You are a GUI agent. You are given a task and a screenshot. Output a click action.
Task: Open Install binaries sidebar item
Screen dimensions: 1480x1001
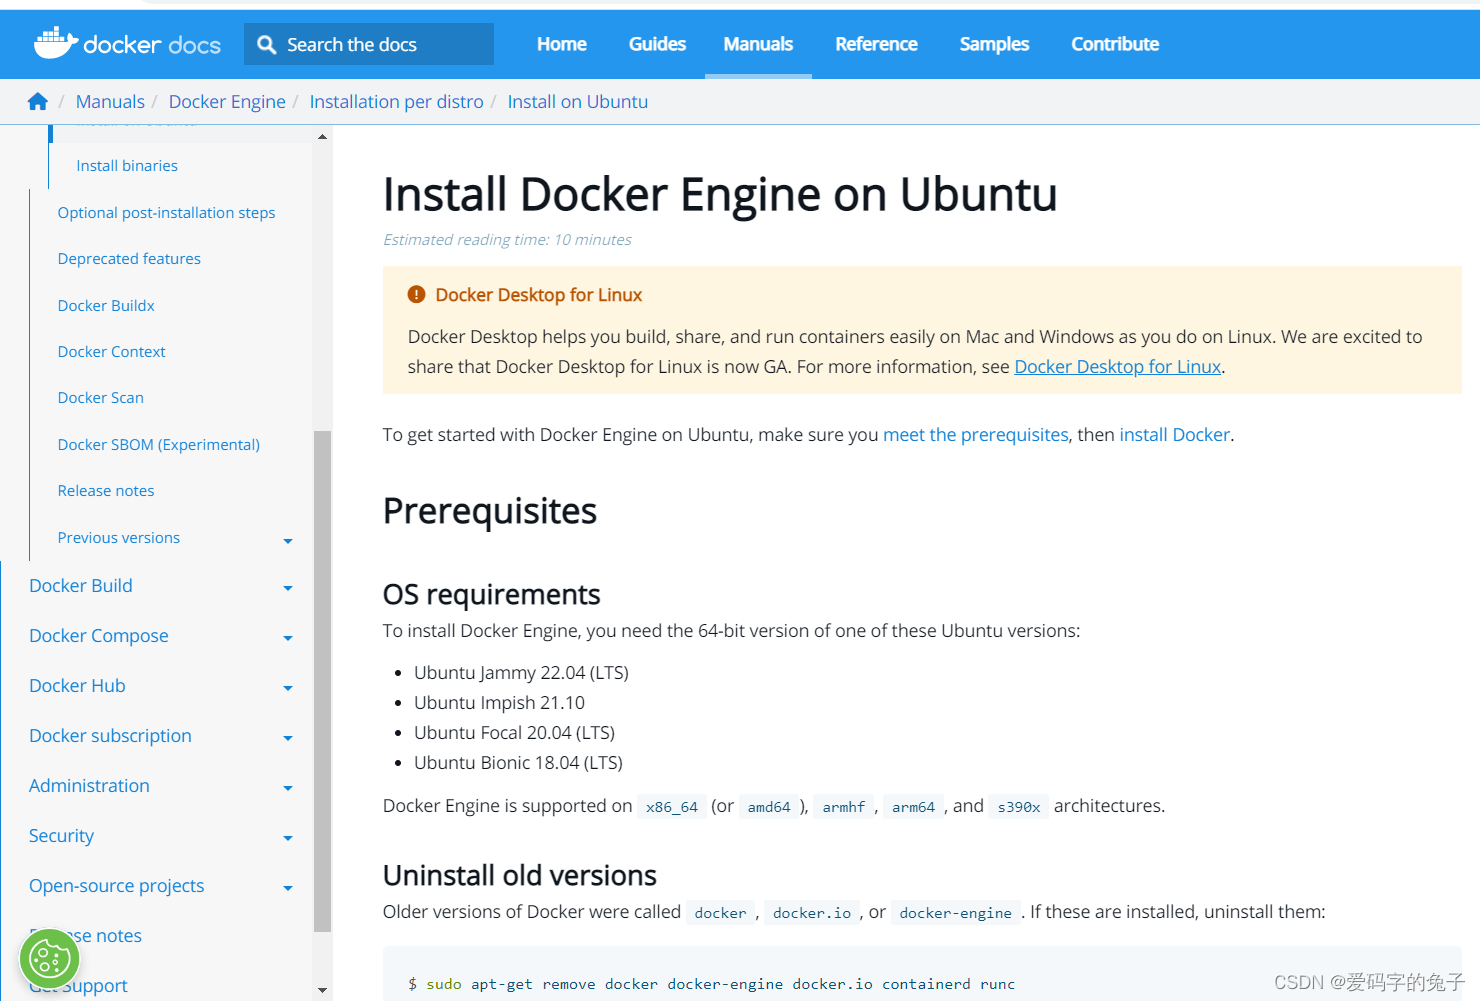[127, 166]
